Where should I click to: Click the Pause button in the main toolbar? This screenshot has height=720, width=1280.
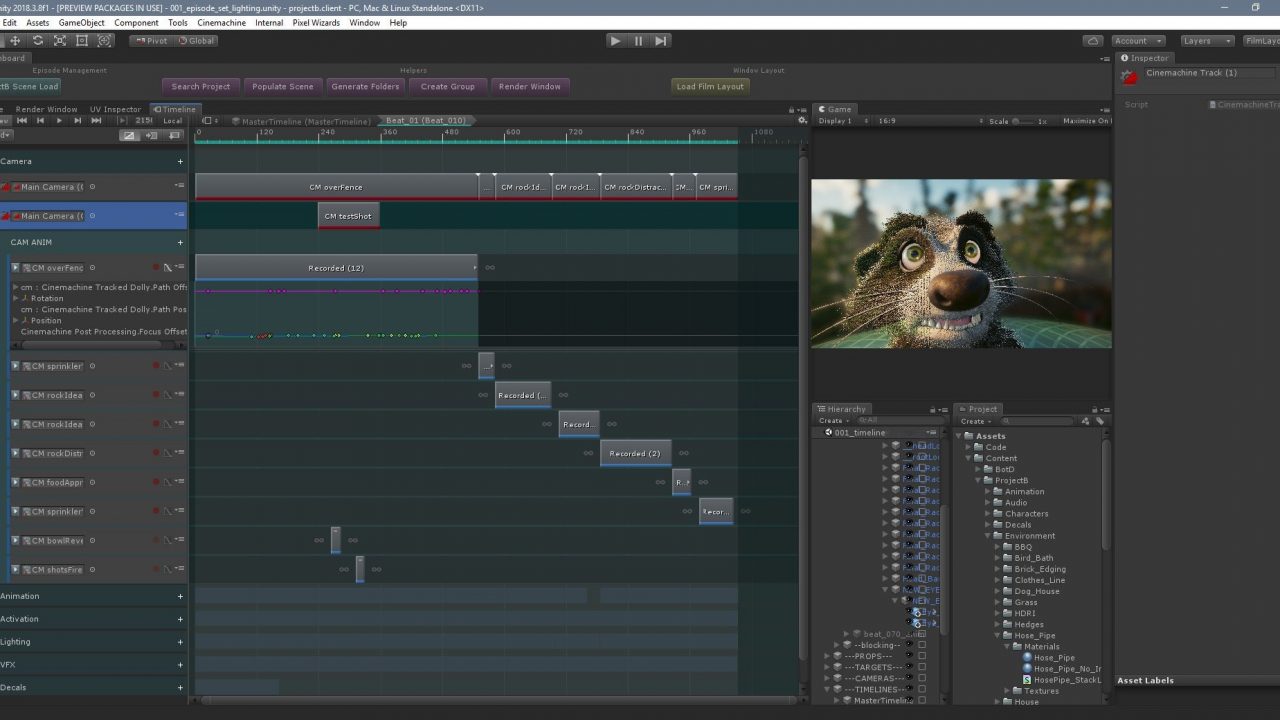(638, 41)
